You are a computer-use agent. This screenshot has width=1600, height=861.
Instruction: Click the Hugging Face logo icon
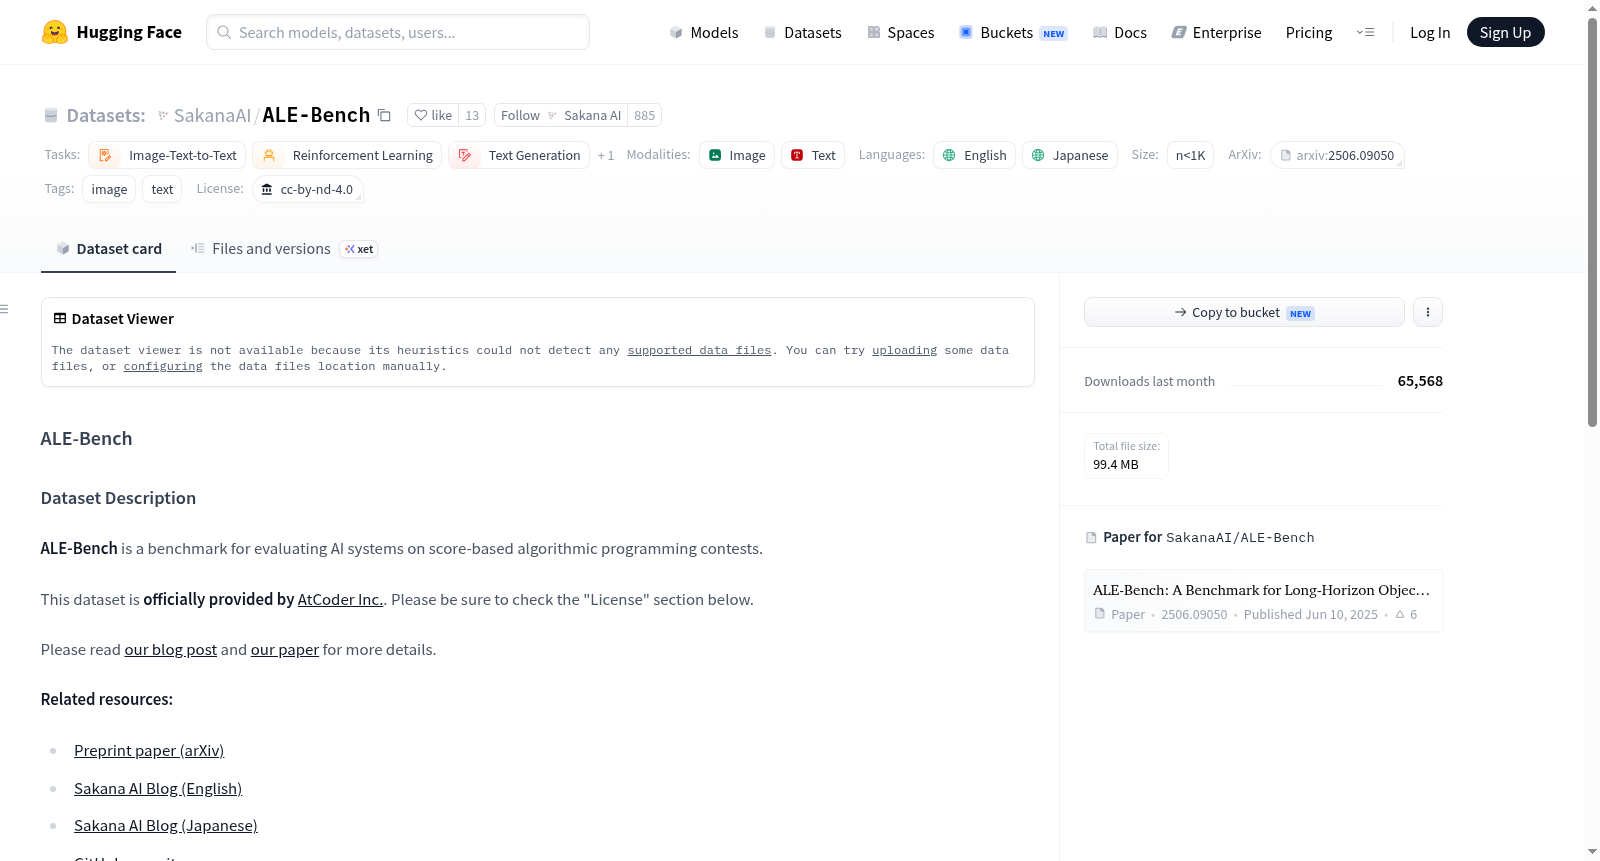[x=55, y=32]
